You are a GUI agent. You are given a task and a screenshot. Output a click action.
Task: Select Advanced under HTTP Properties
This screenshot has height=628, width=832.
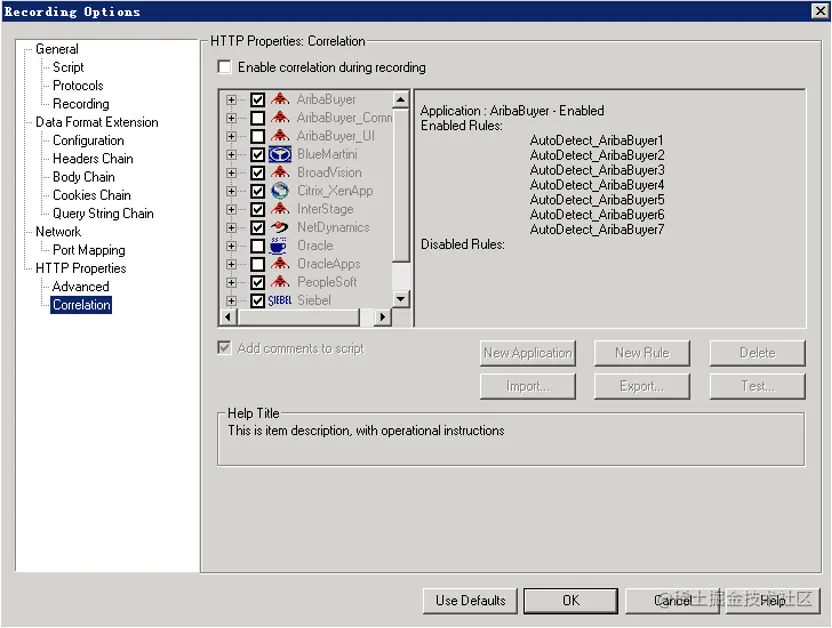[81, 286]
